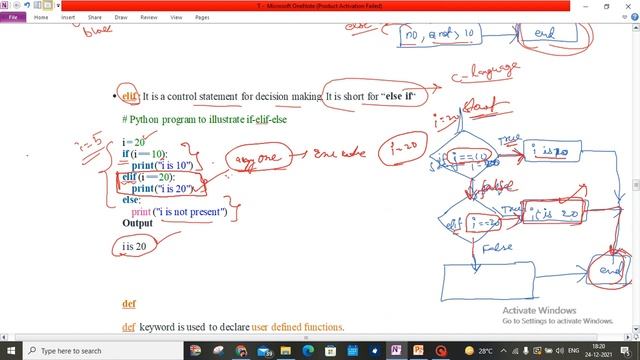The image size is (640, 360).
Task: Click the 28°C weather widget
Action: (x=479, y=351)
